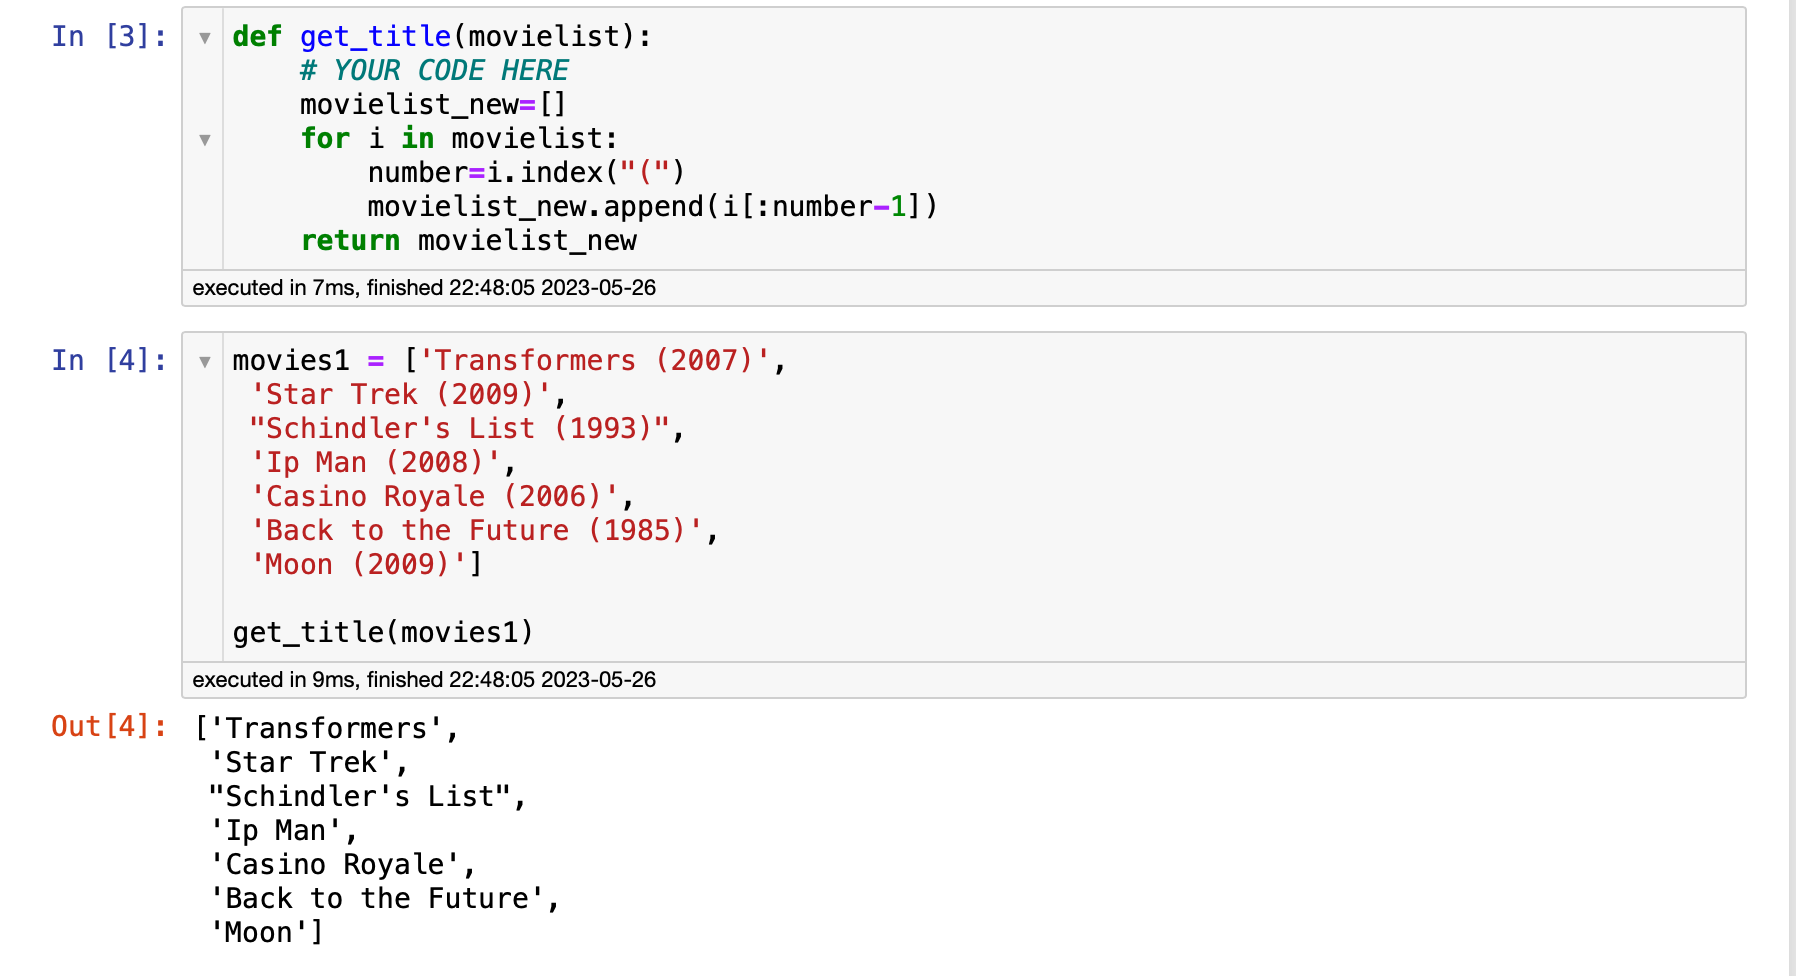Select the In [4] cell prompt
This screenshot has height=976, width=1796.
pyautogui.click(x=109, y=361)
